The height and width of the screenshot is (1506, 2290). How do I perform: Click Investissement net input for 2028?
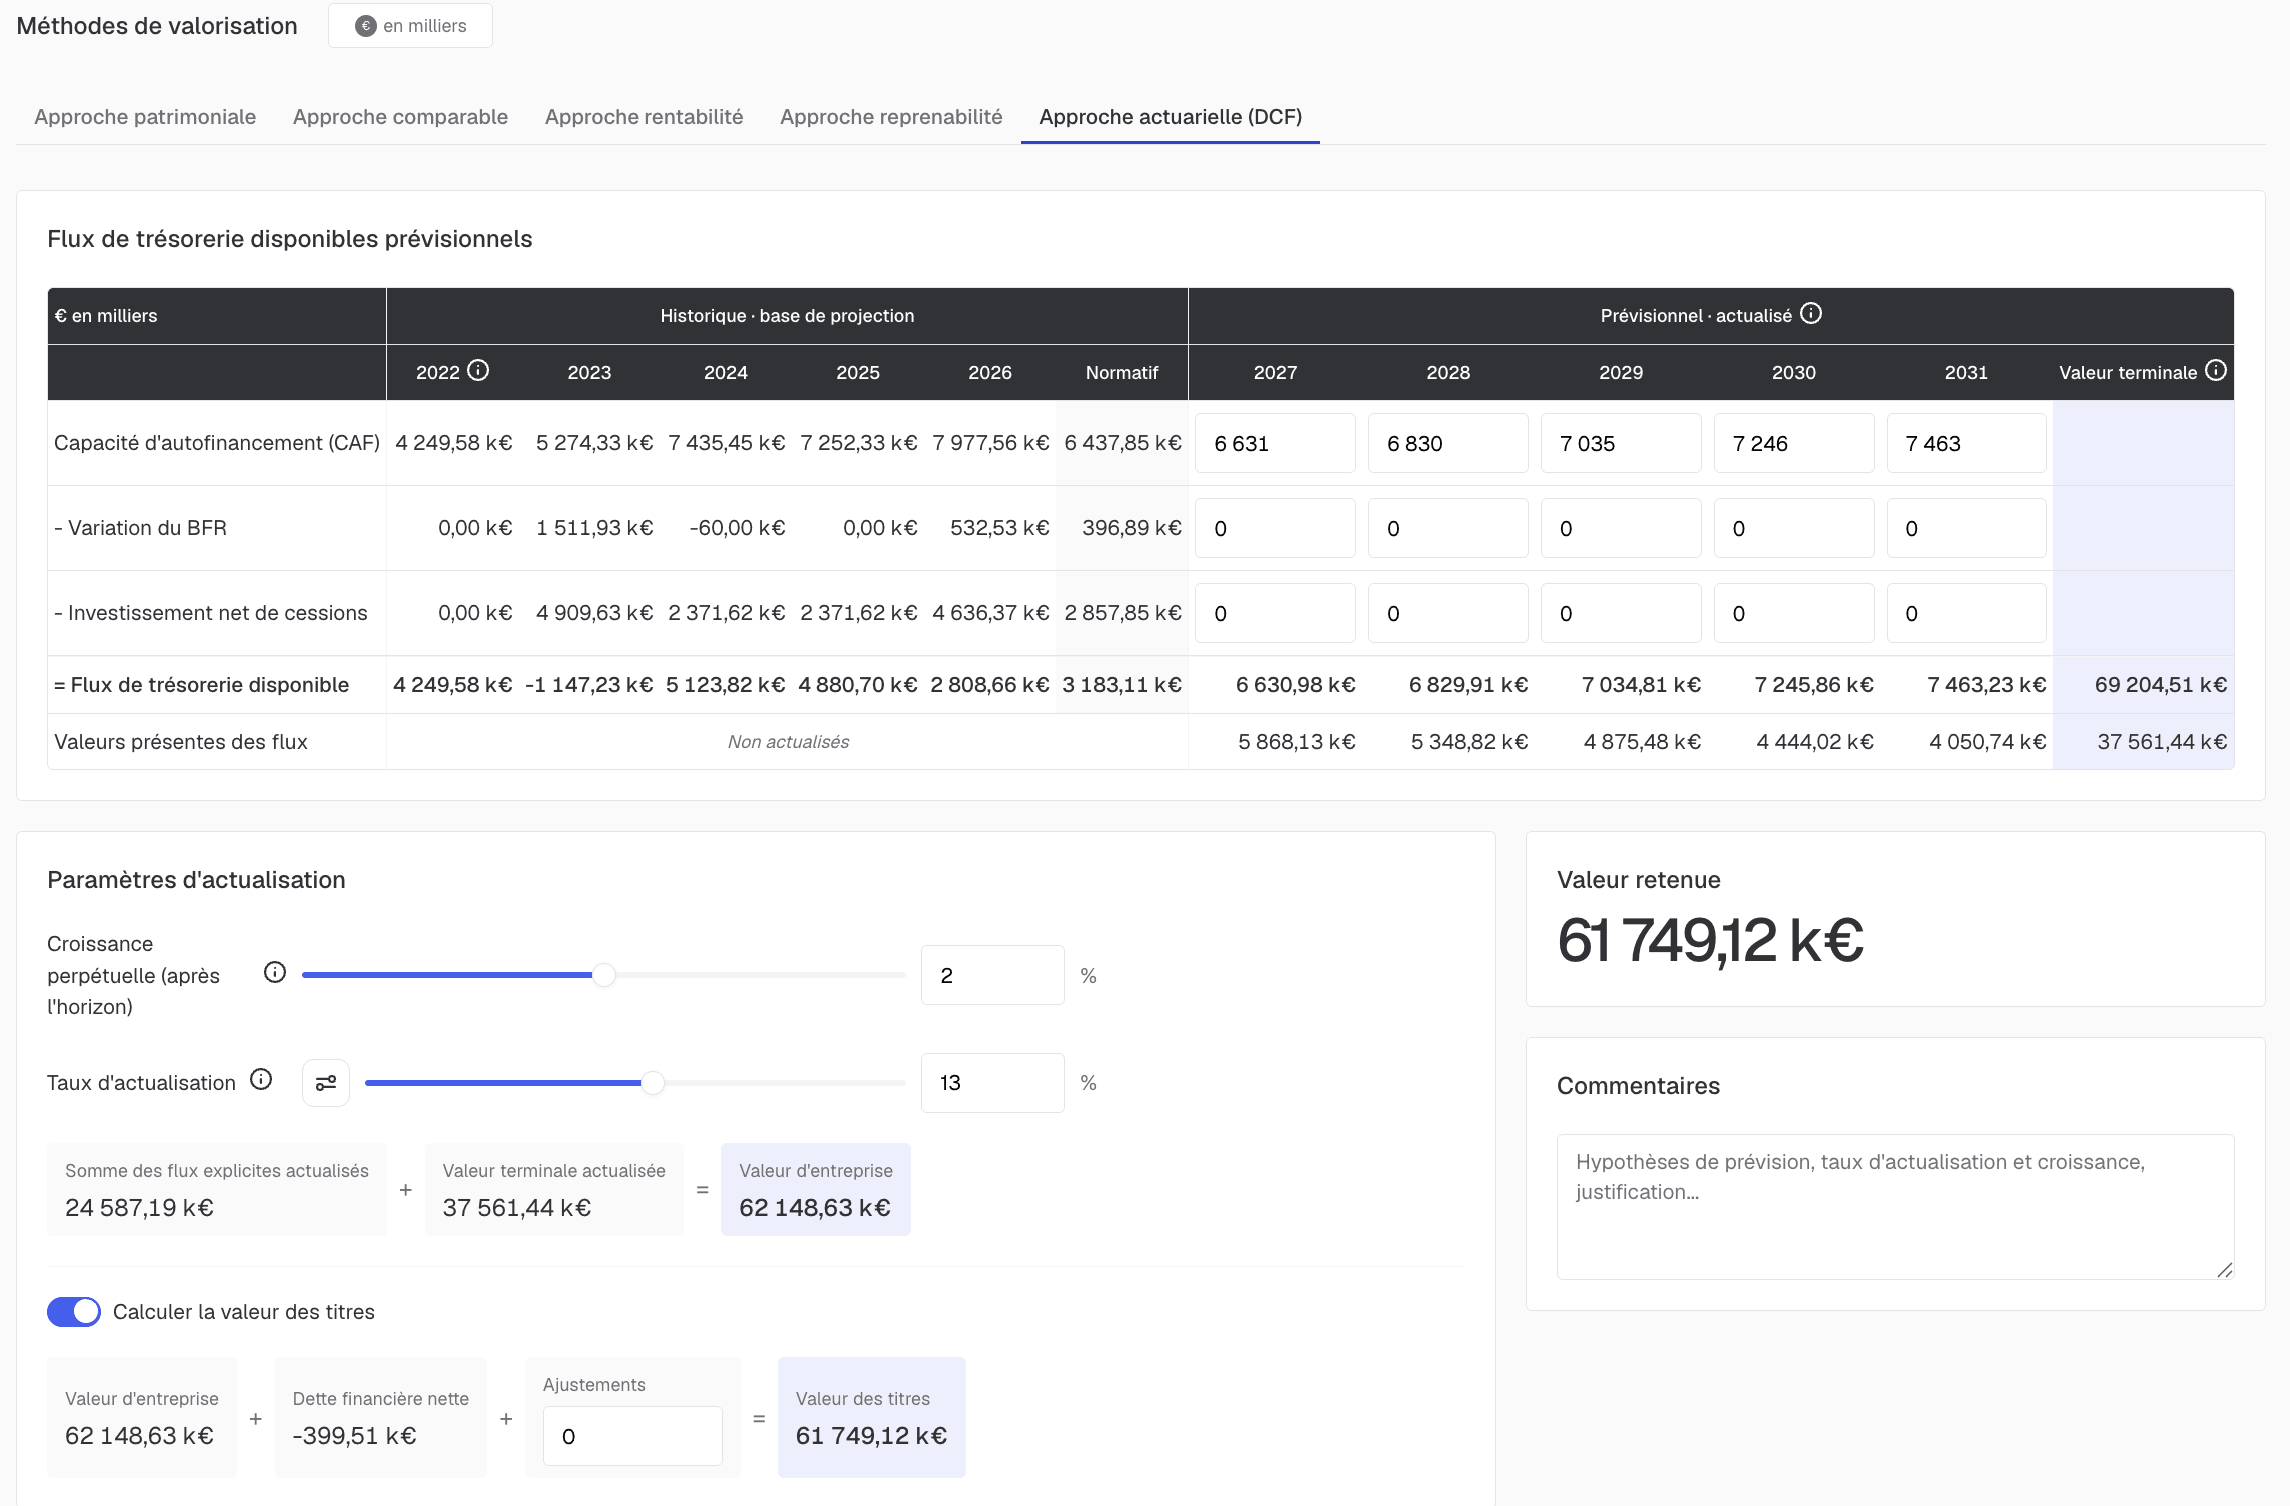pos(1448,613)
